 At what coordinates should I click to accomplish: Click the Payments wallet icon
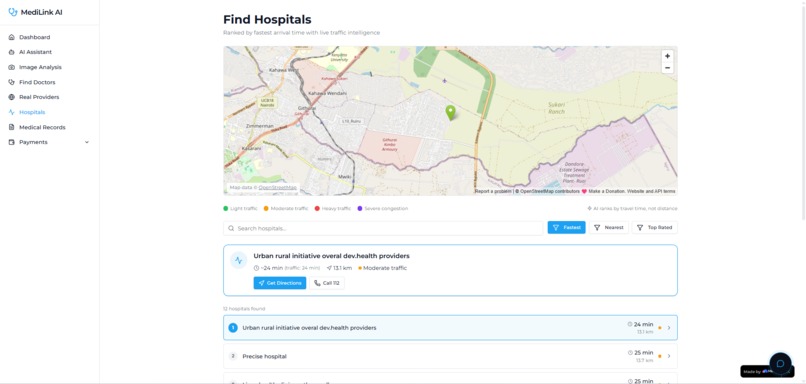[11, 142]
